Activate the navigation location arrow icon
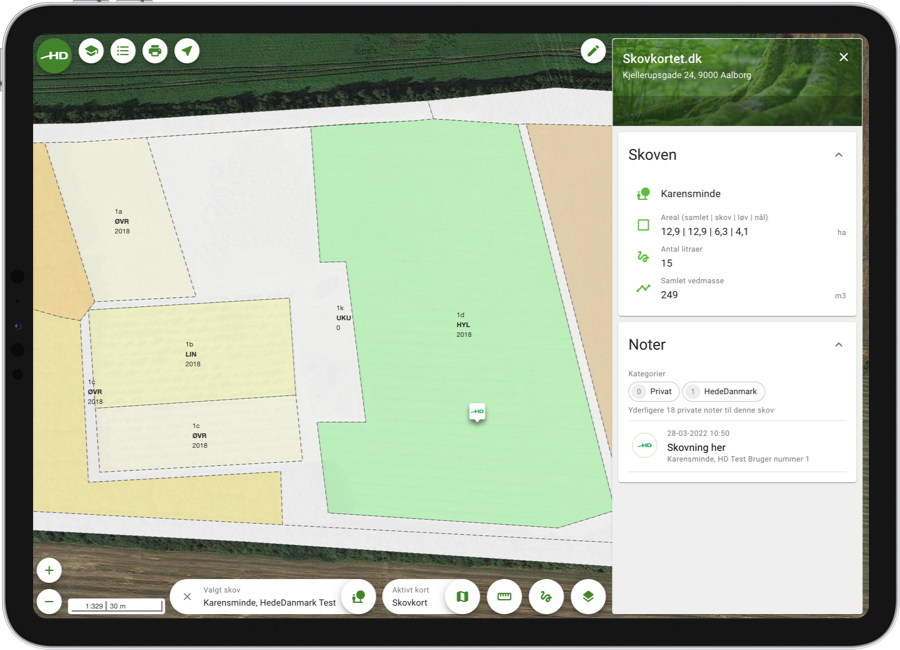900x650 pixels. tap(187, 51)
